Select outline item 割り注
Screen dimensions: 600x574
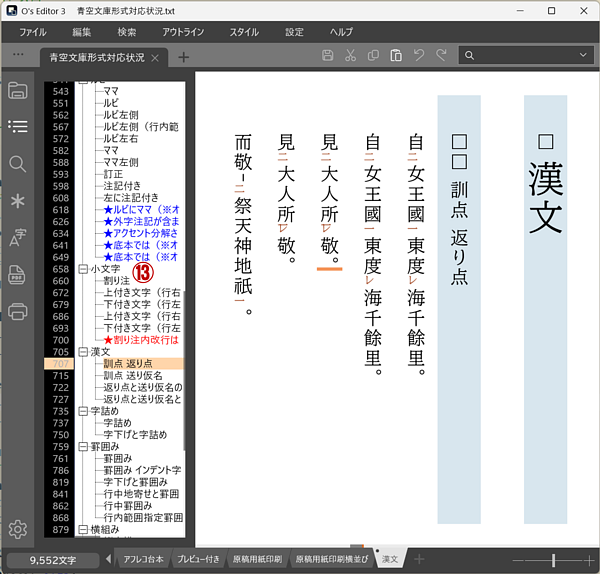tap(117, 280)
